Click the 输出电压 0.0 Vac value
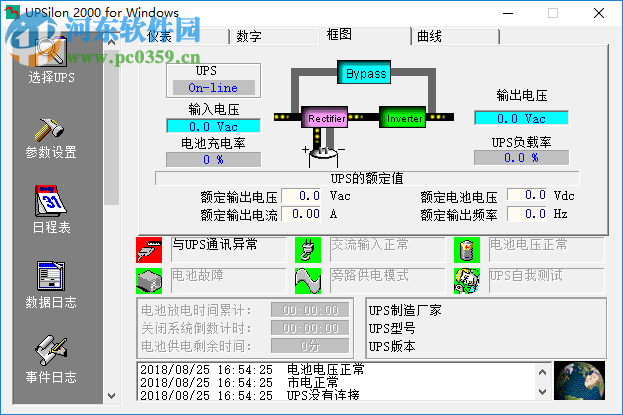623x415 pixels. [x=522, y=118]
